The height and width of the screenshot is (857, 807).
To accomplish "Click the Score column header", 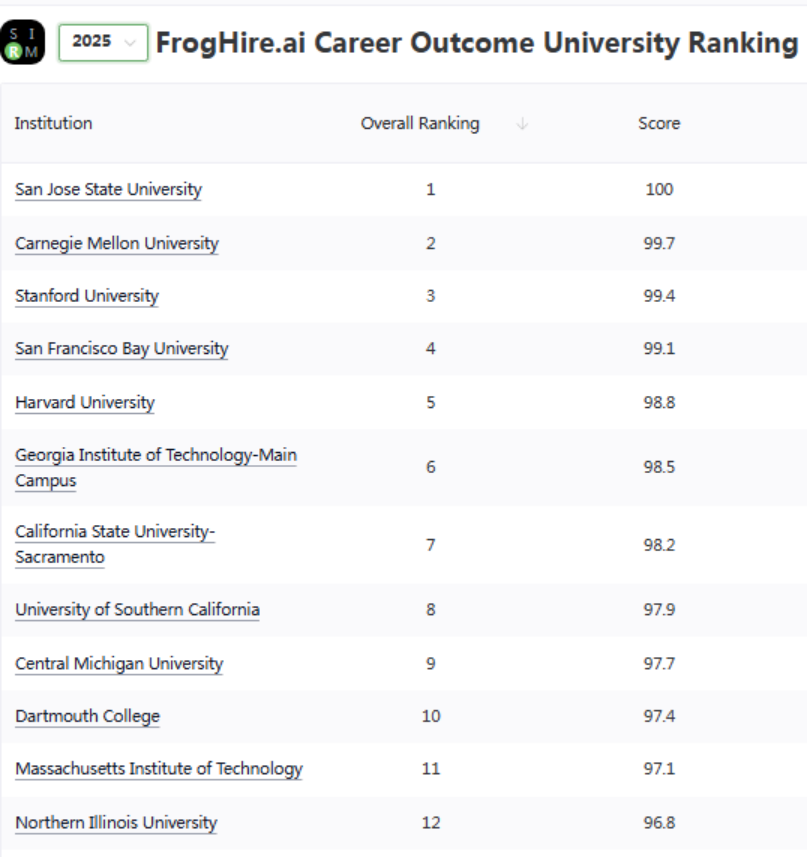I will tap(658, 123).
